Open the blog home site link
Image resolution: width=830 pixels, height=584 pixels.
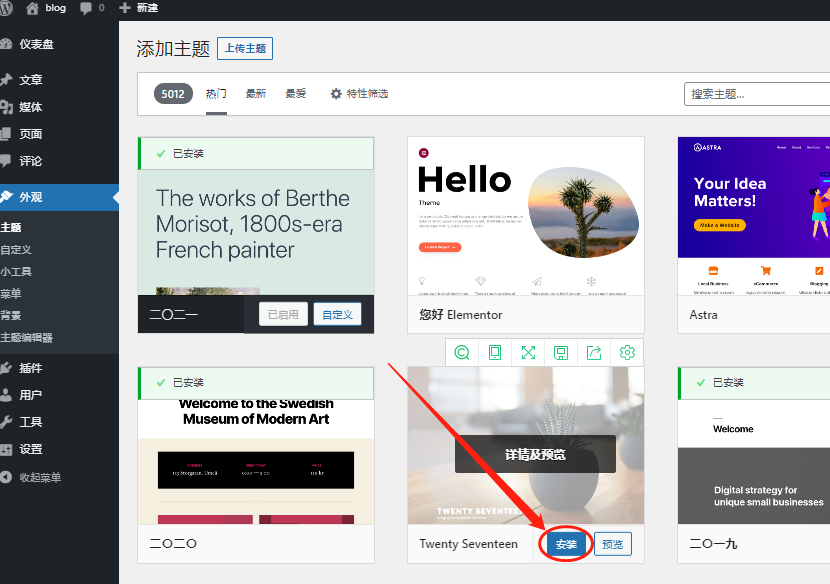pos(46,8)
